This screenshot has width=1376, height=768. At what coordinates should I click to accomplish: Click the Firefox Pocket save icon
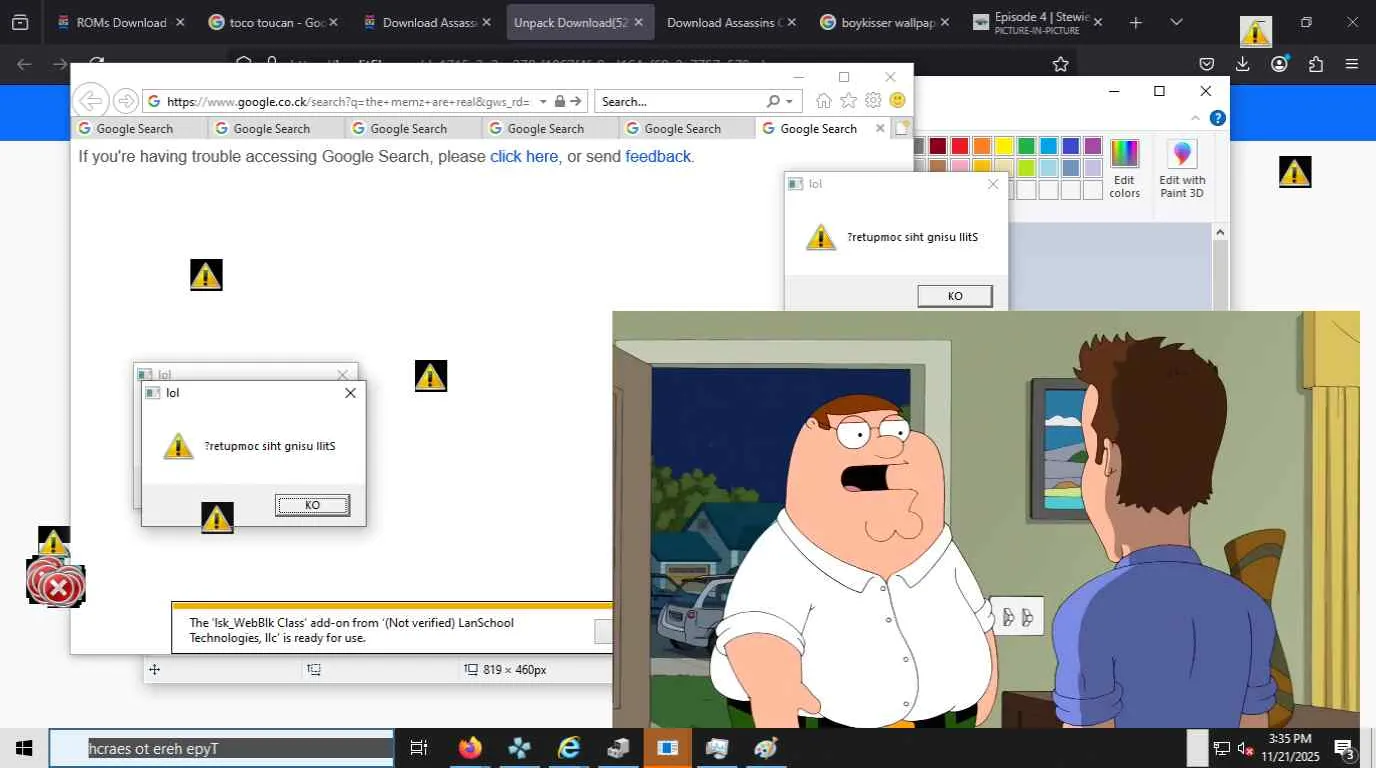pos(1207,64)
